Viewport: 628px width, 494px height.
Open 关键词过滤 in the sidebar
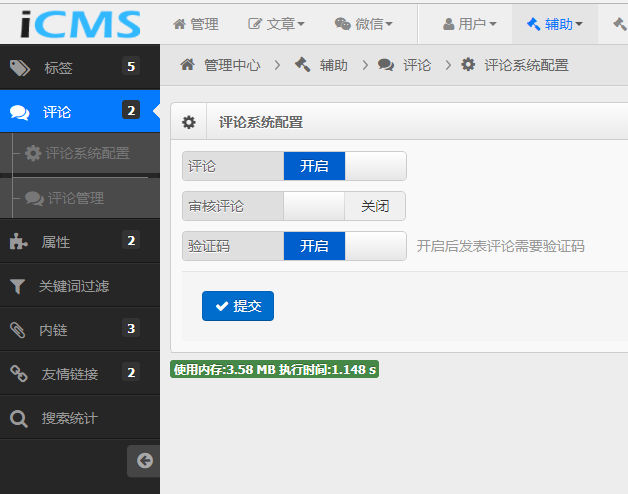pos(80,286)
